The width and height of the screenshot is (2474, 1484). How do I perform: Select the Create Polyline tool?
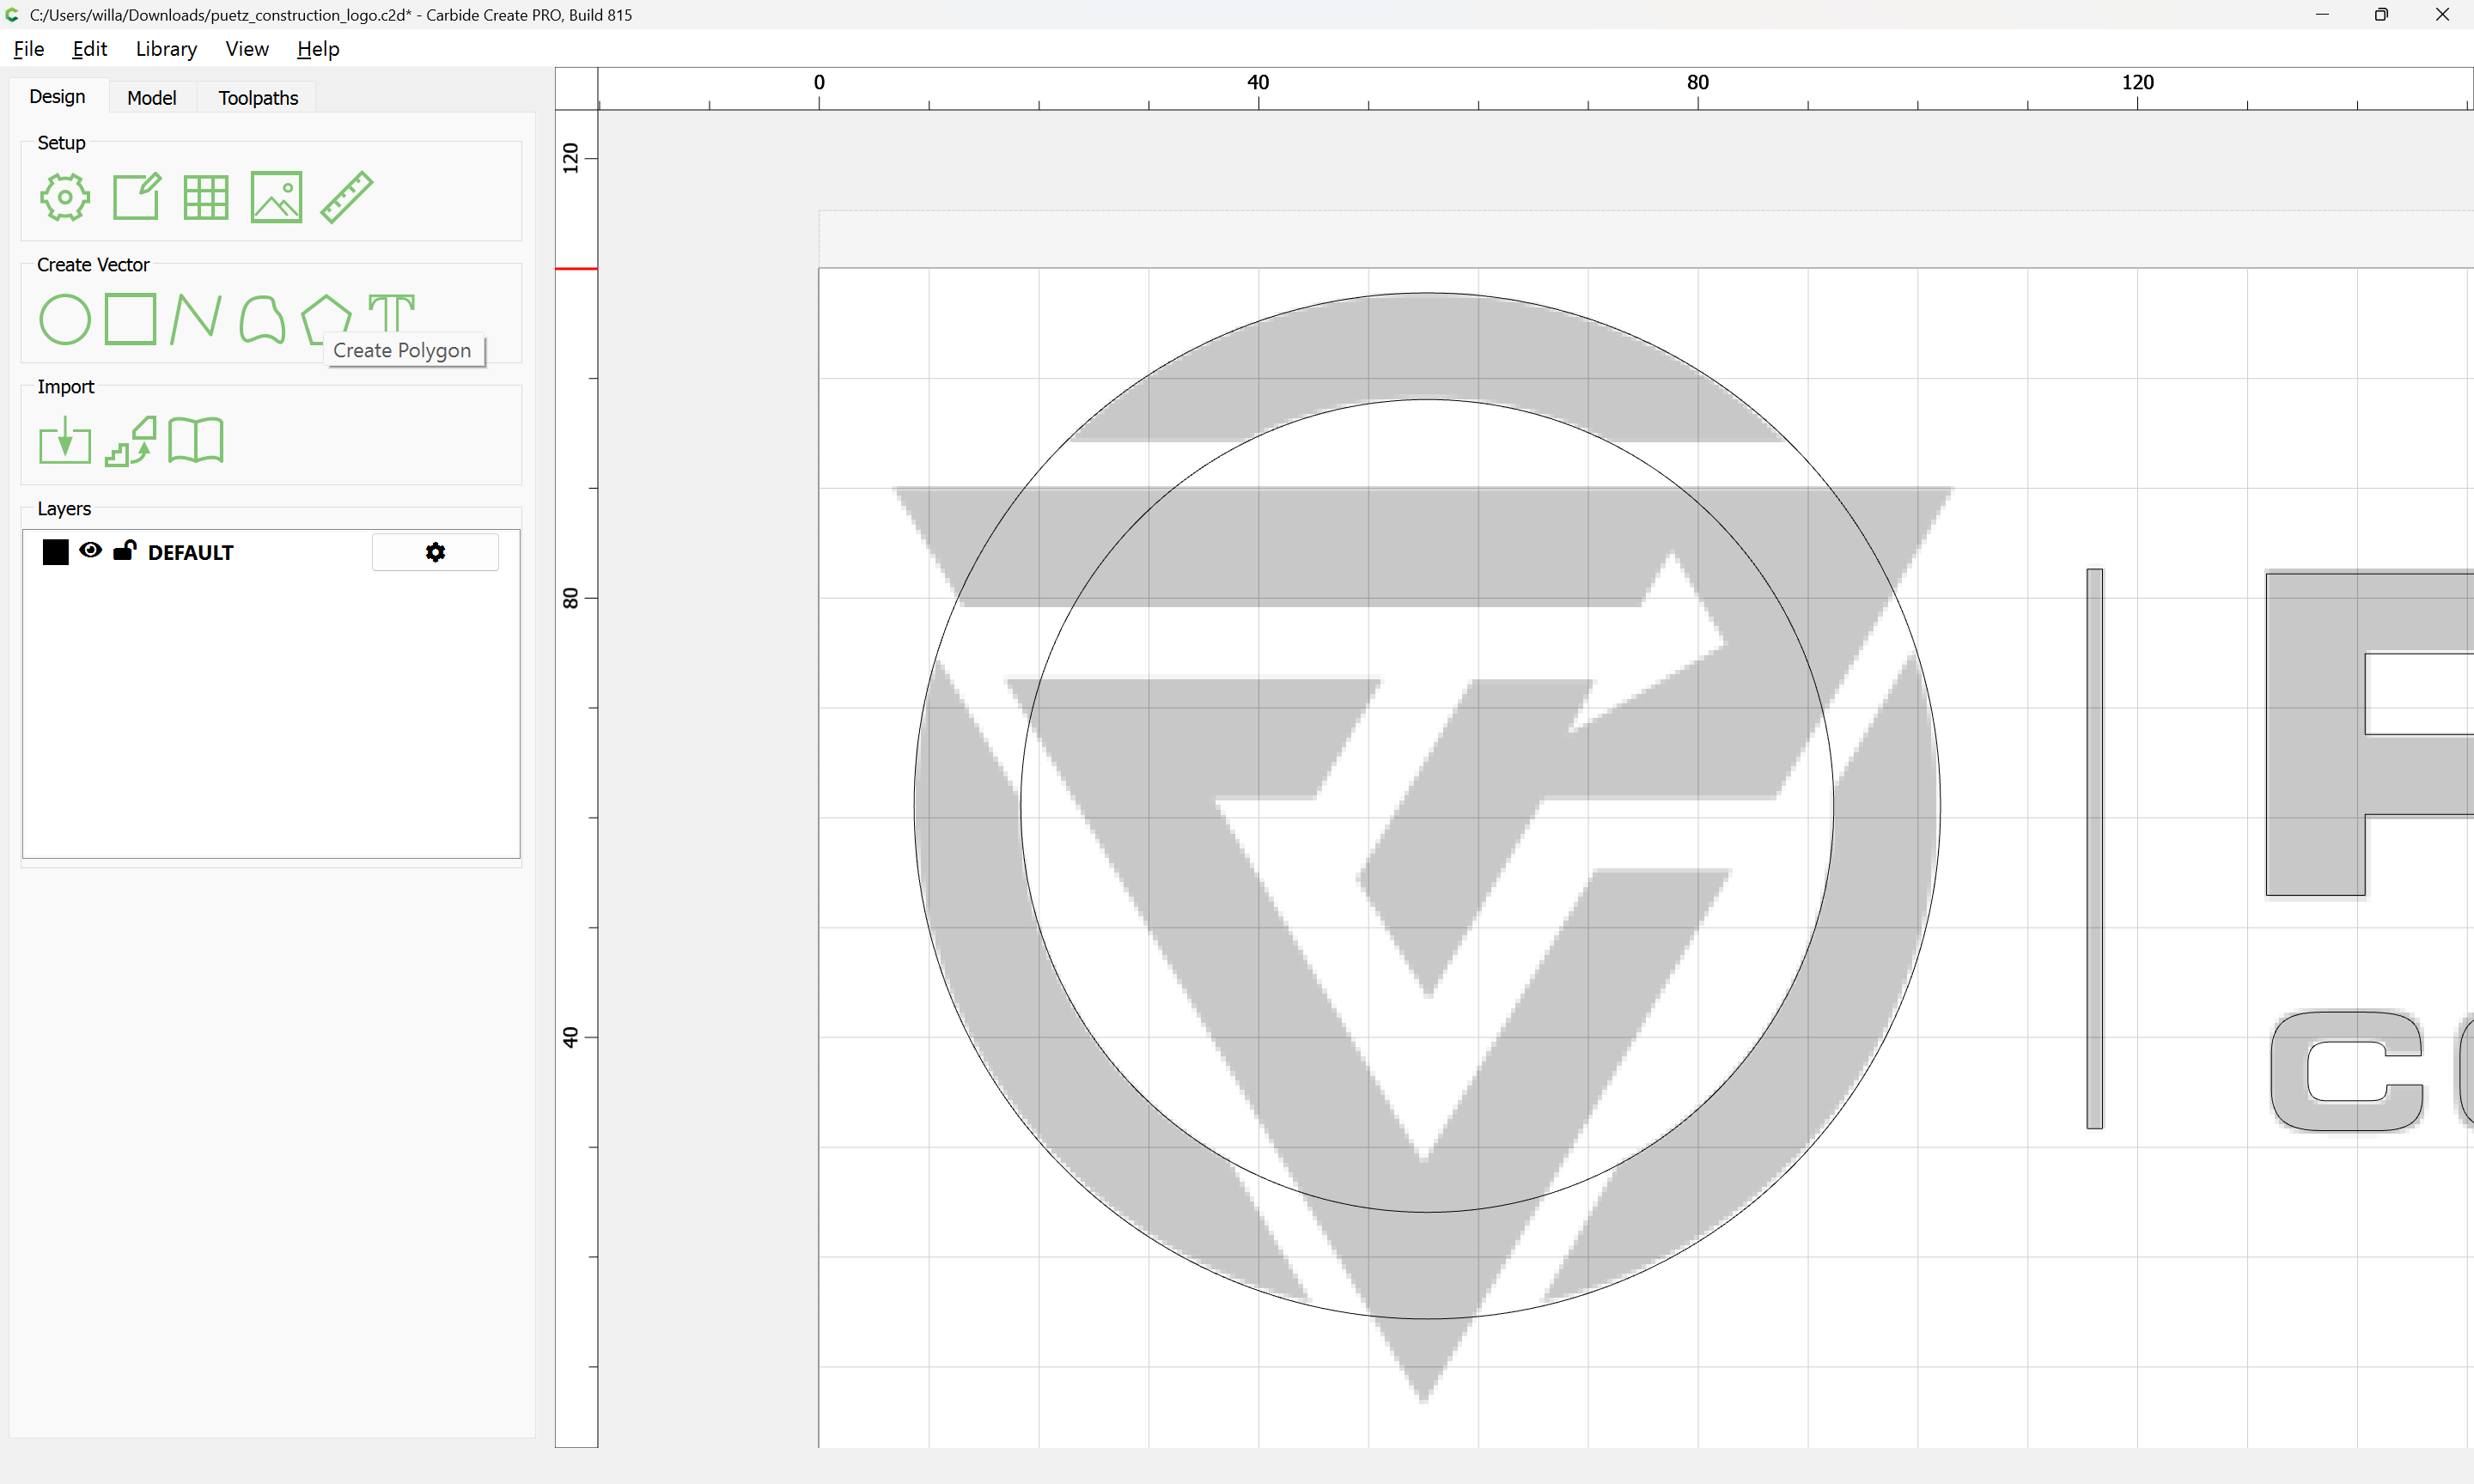click(196, 319)
